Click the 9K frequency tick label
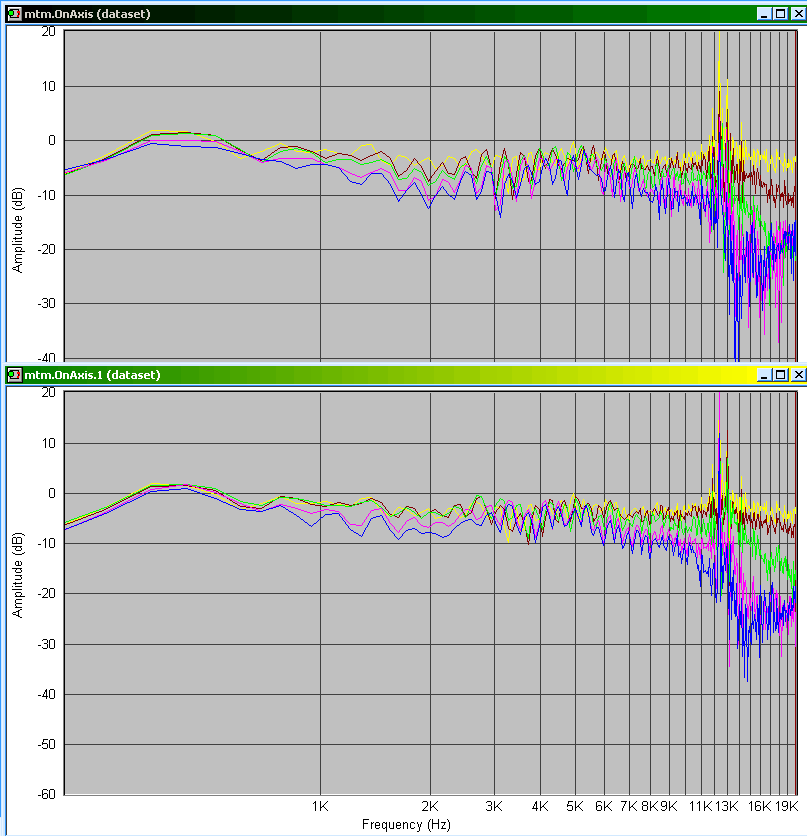Screen dimensions: 807x836 click(x=668, y=806)
